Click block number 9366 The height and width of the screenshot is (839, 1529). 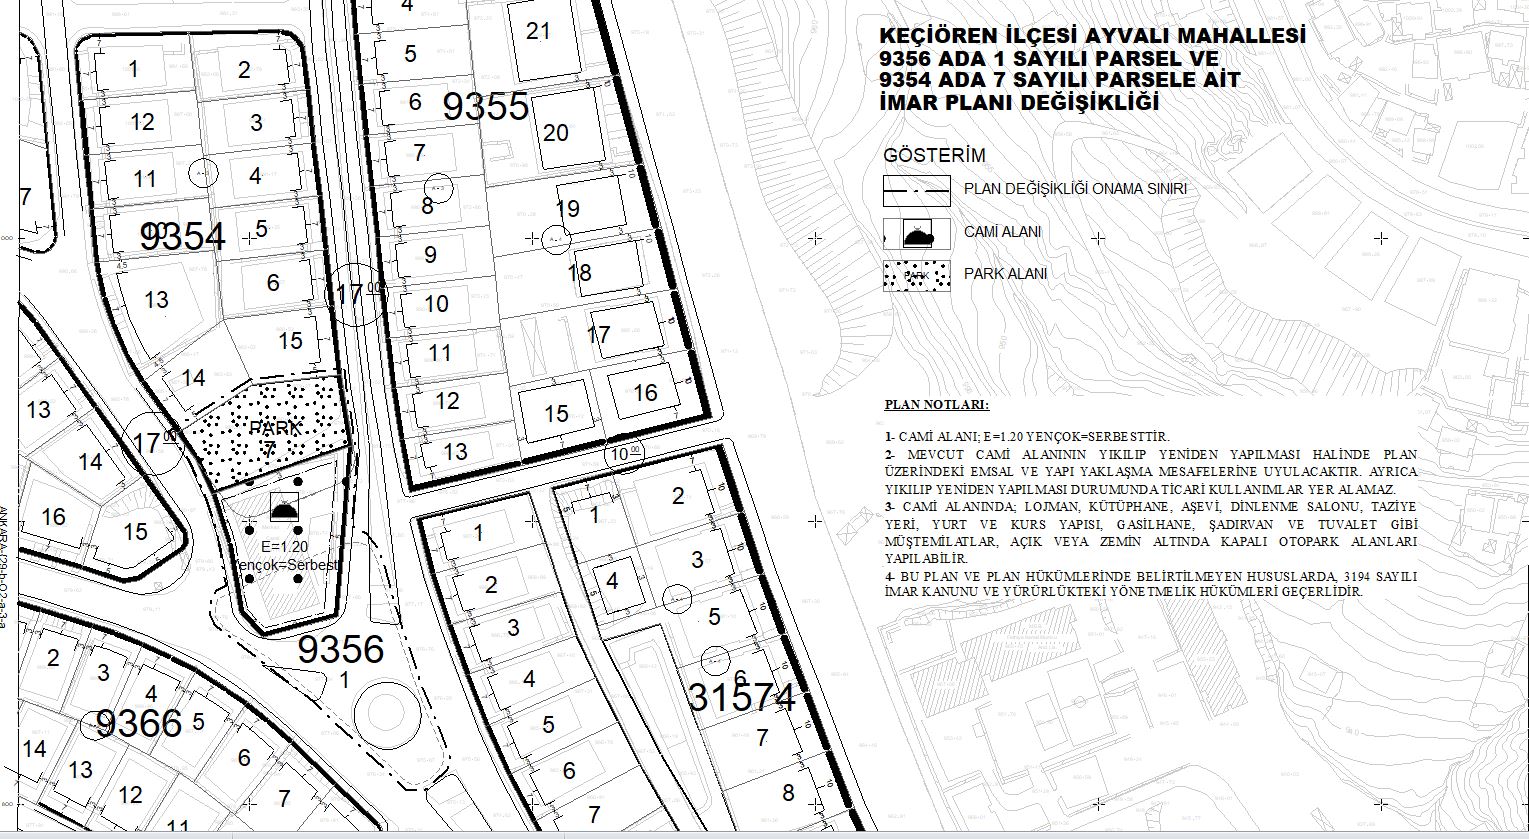139,723
